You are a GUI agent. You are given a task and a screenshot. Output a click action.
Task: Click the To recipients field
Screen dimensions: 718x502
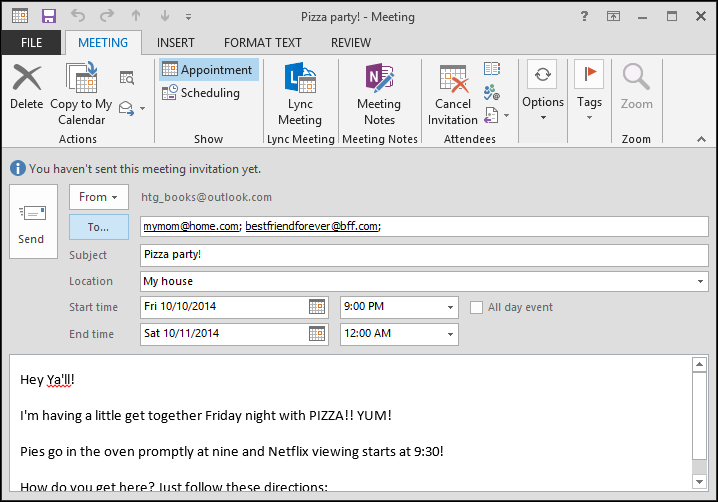424,226
